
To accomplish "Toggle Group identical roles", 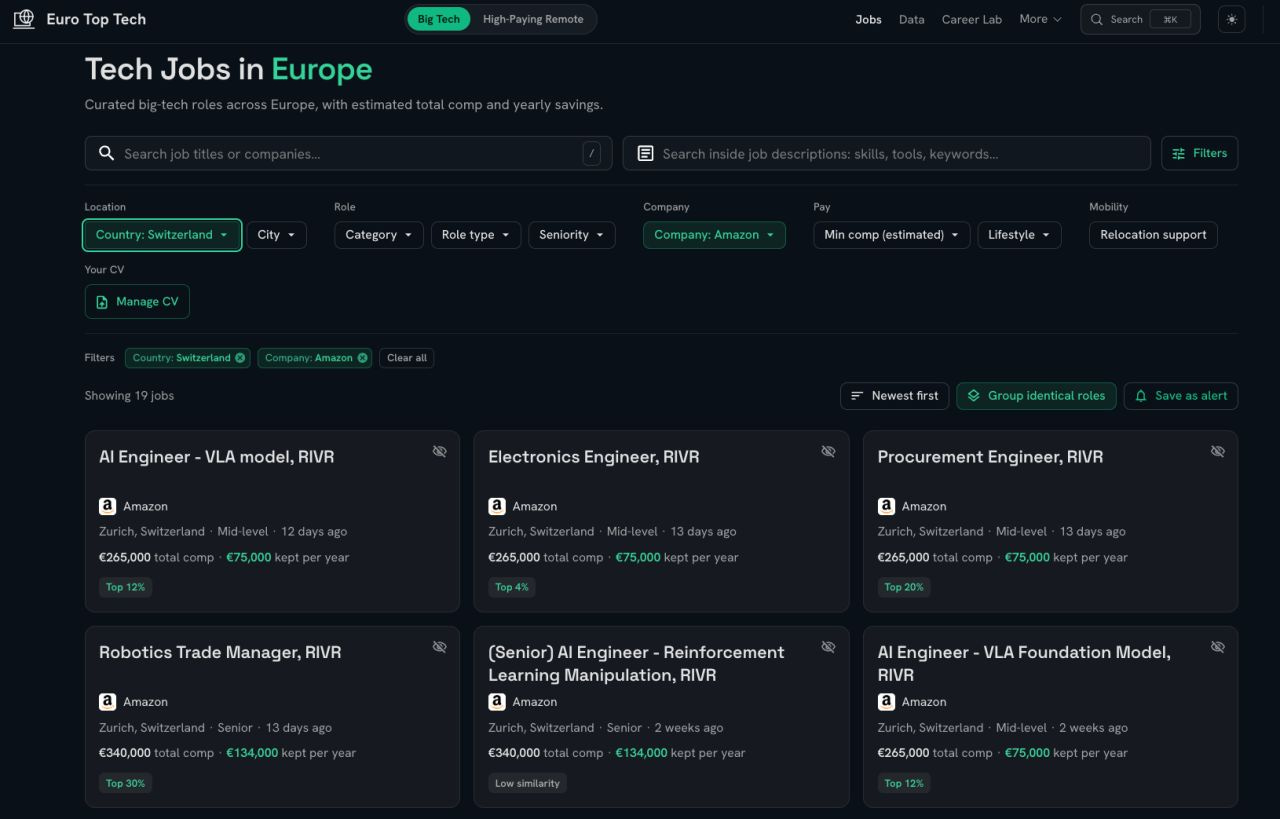I will pyautogui.click(x=1036, y=396).
